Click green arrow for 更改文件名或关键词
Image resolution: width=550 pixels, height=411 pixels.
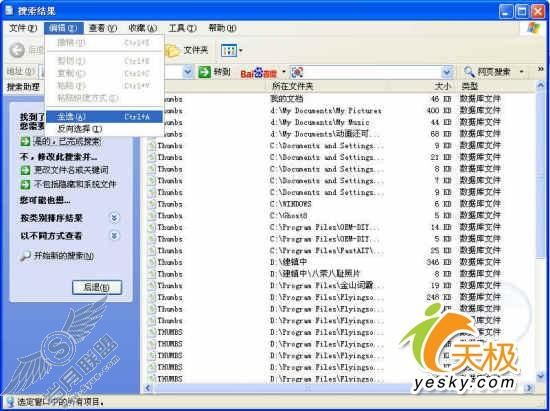coord(25,170)
